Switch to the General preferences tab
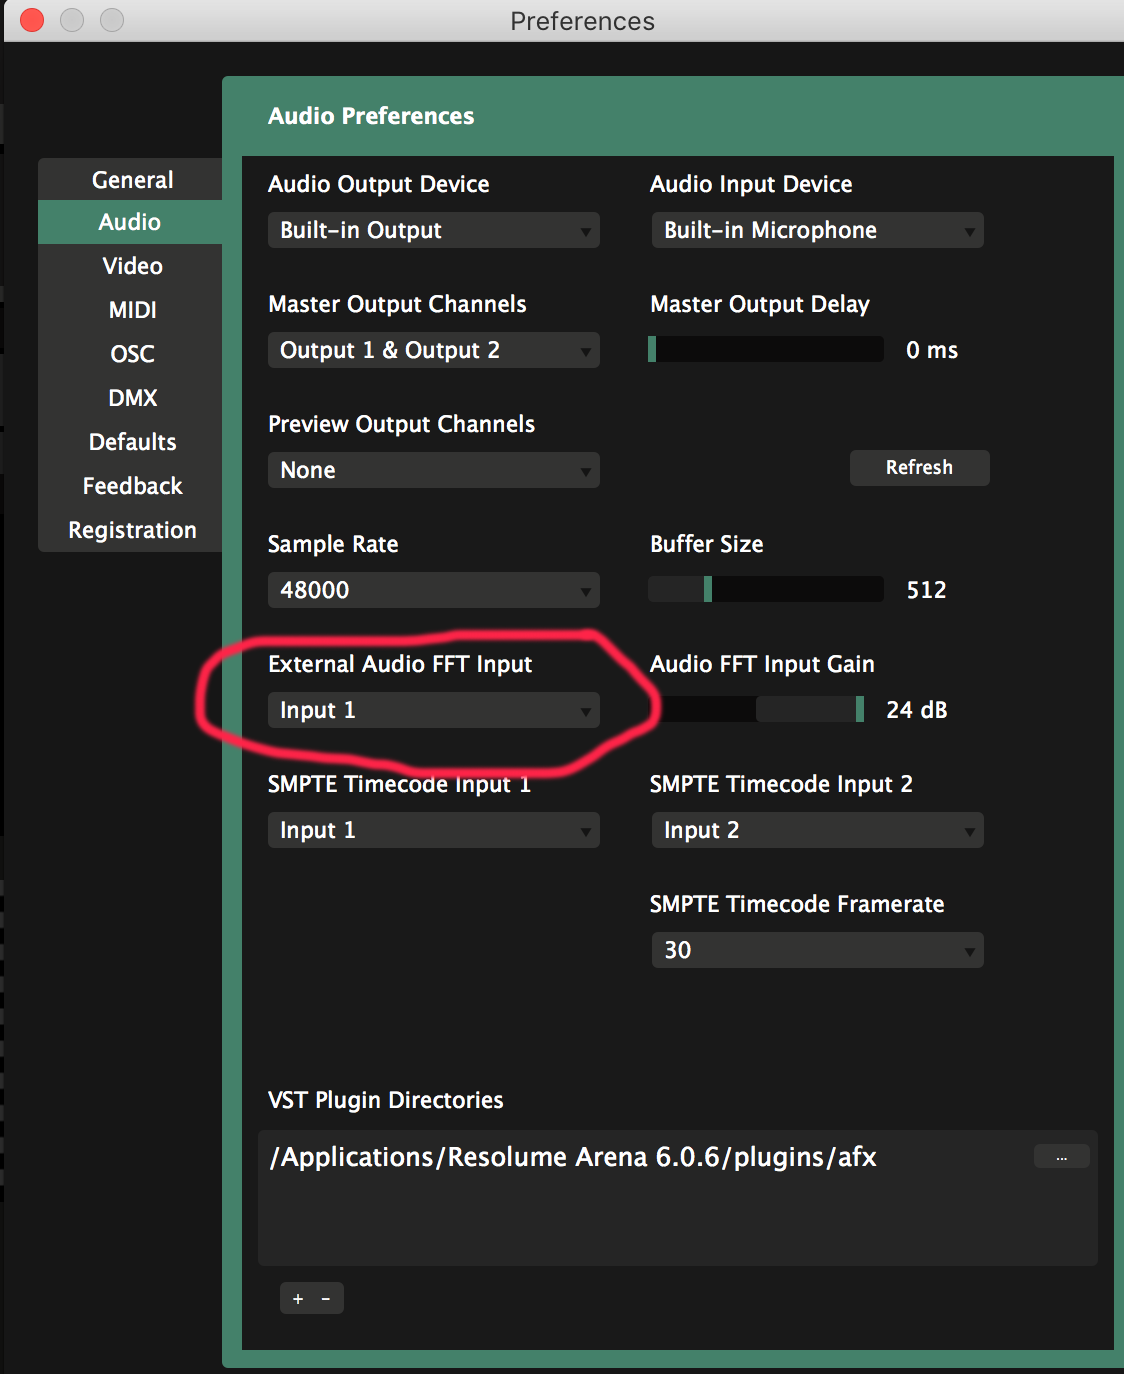This screenshot has width=1124, height=1374. [132, 180]
